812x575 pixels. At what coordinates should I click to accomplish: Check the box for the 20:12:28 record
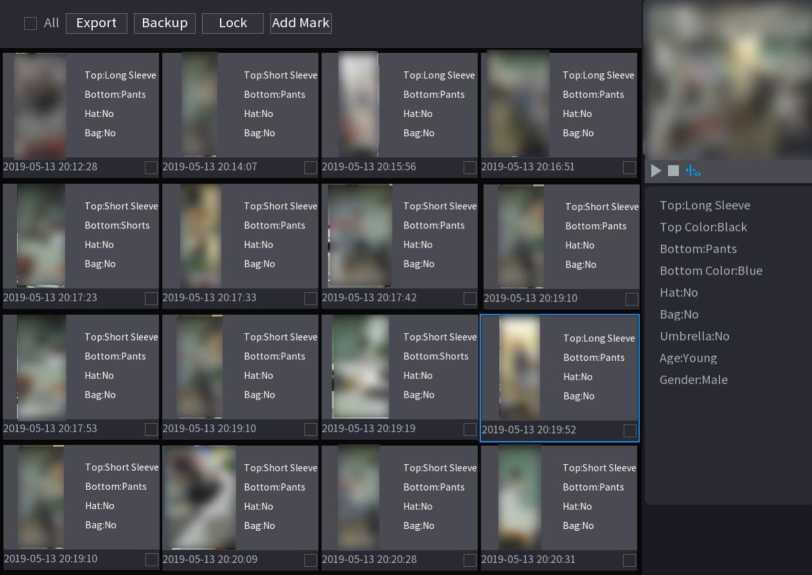(151, 167)
